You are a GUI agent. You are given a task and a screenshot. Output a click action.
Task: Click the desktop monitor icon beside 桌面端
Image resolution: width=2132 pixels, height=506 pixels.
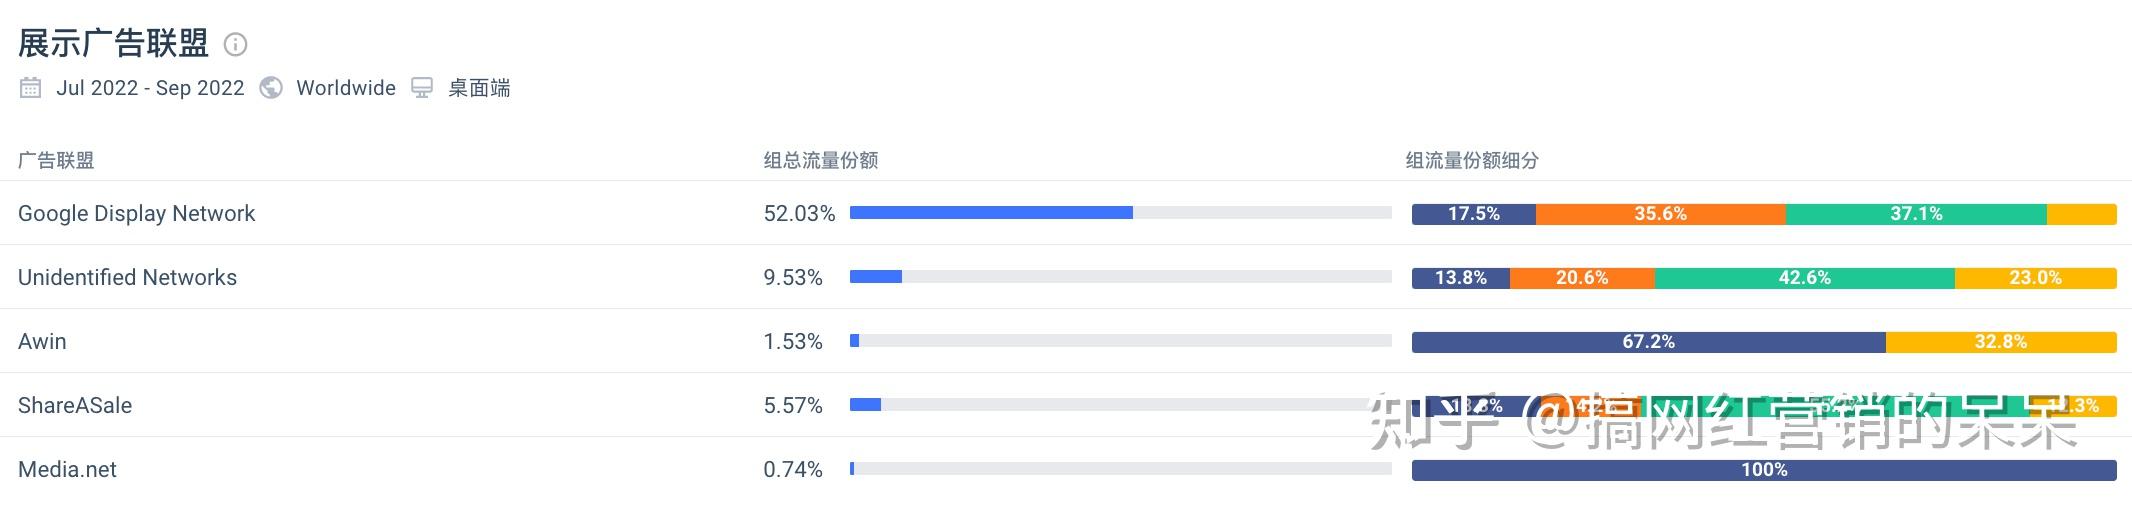click(422, 88)
